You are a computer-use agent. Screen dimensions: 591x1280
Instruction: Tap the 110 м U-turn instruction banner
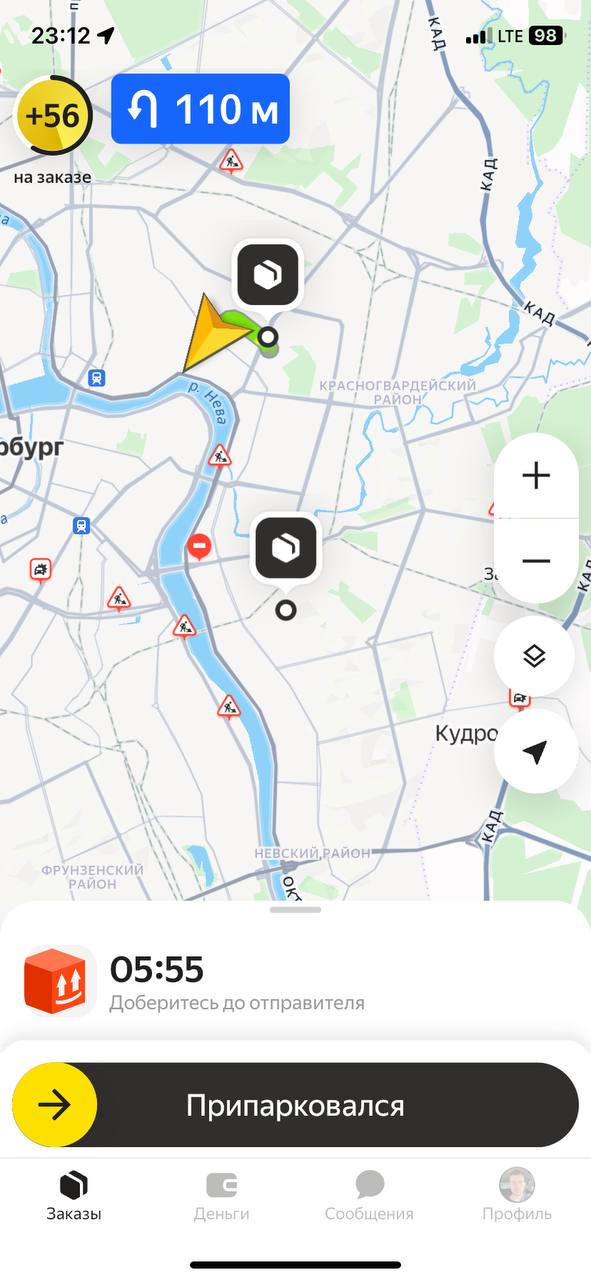coord(200,109)
